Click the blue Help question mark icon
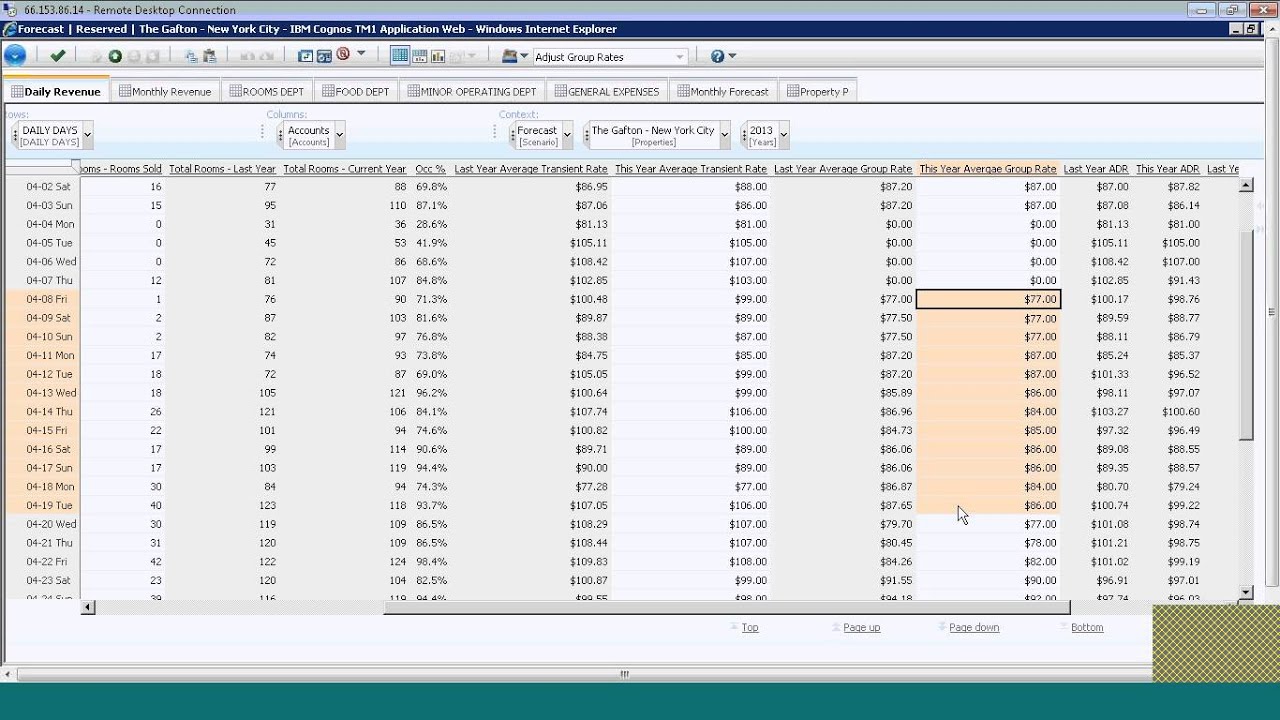The width and height of the screenshot is (1280, 720). [717, 56]
